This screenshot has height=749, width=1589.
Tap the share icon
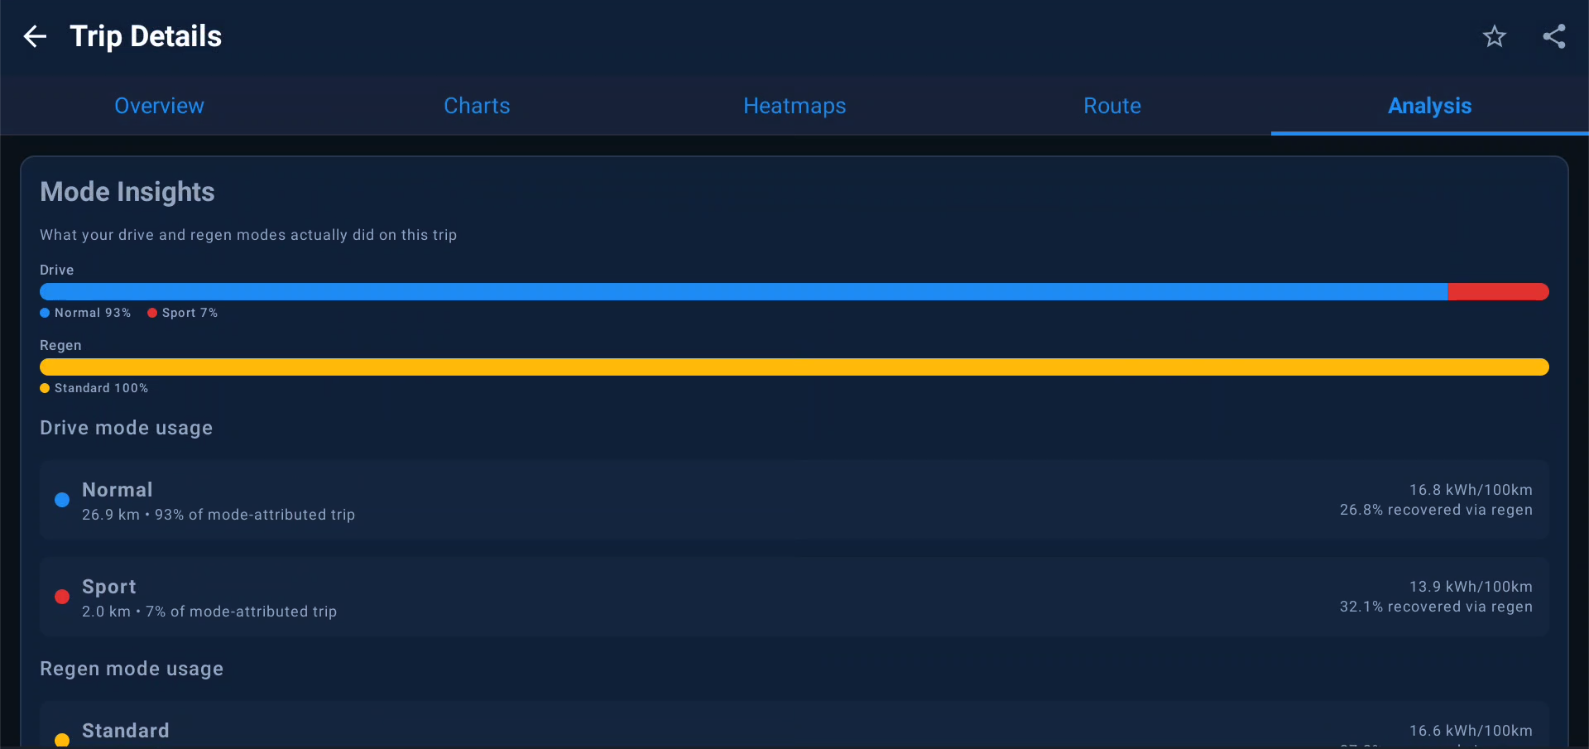[1554, 37]
